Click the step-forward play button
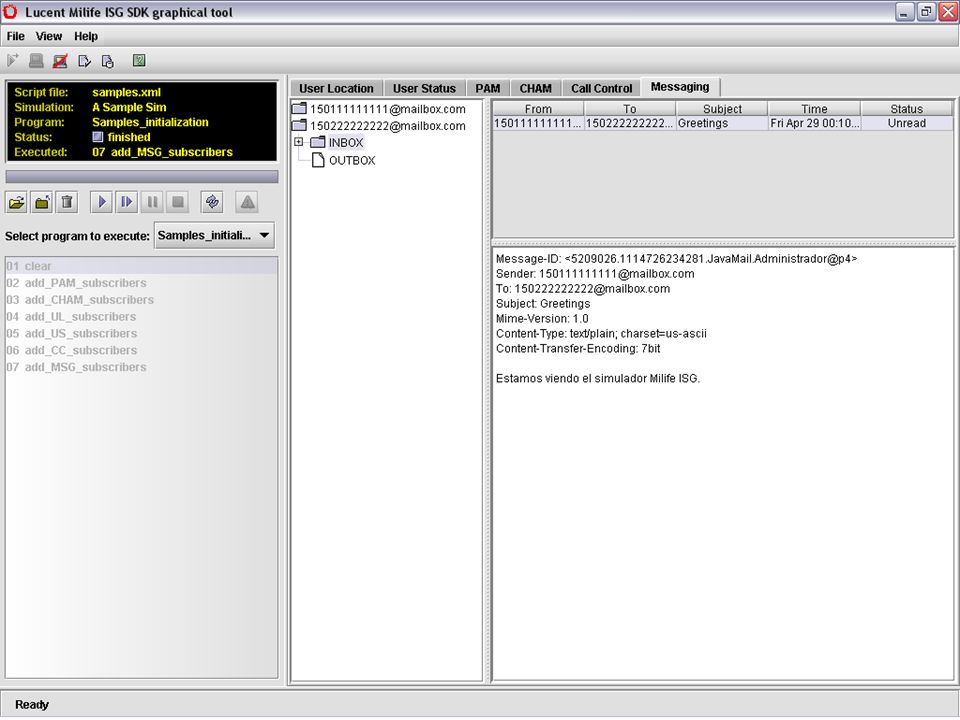The height and width of the screenshot is (720, 960). pyautogui.click(x=127, y=202)
